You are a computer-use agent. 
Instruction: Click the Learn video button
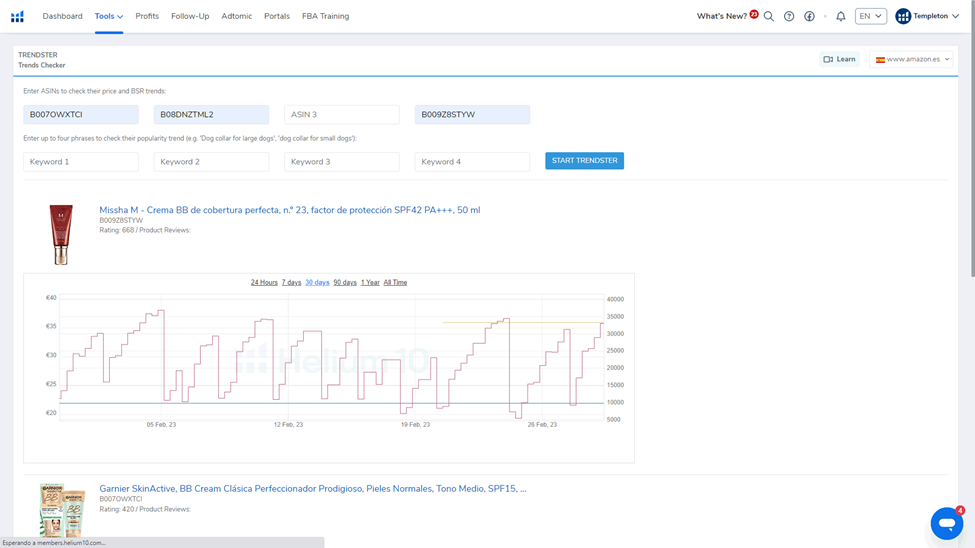(x=839, y=59)
